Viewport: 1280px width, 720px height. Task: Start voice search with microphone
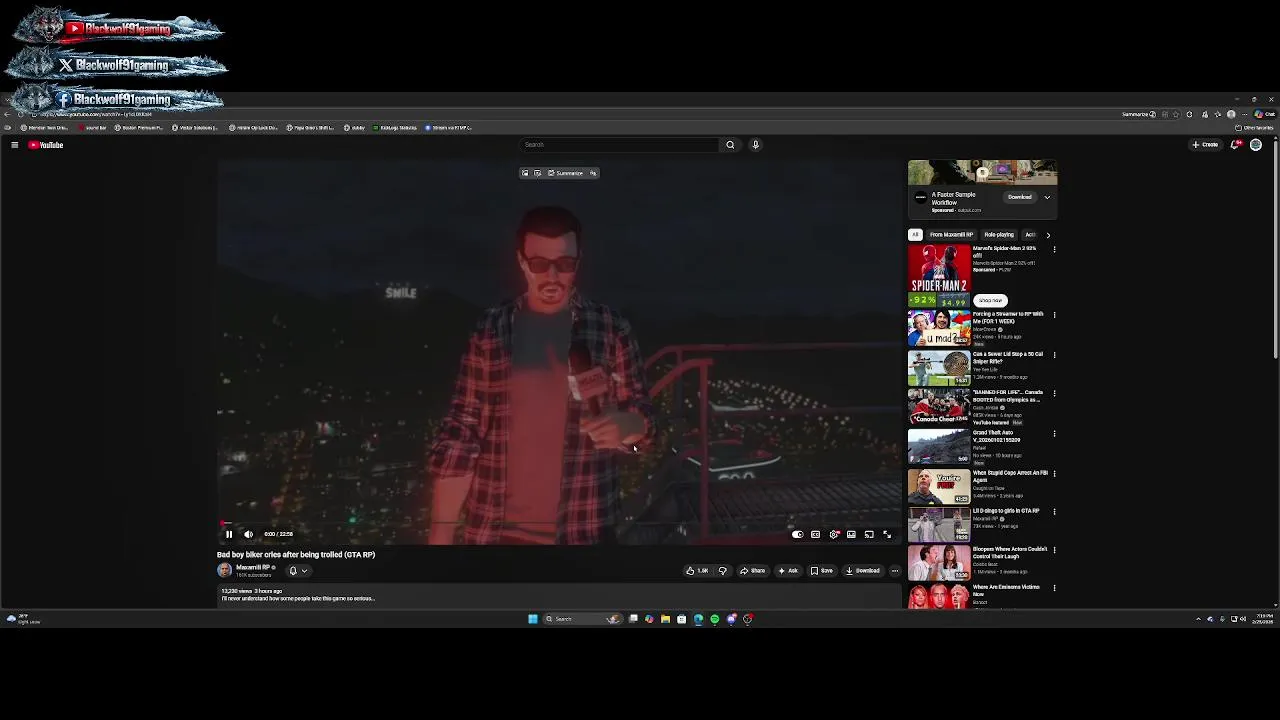pos(755,145)
